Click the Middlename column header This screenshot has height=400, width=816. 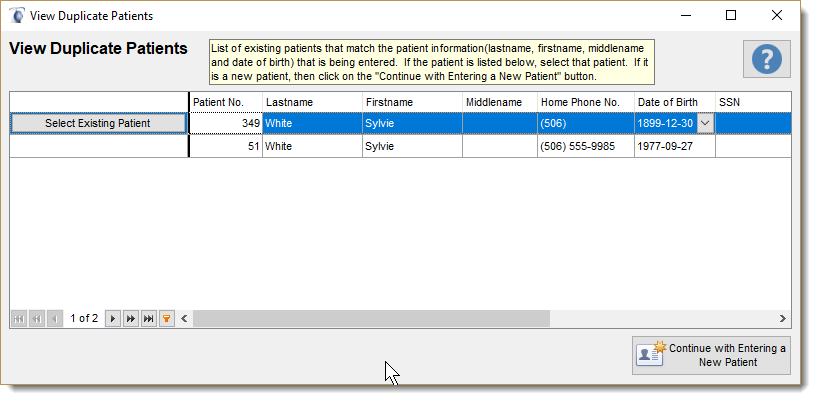click(500, 102)
